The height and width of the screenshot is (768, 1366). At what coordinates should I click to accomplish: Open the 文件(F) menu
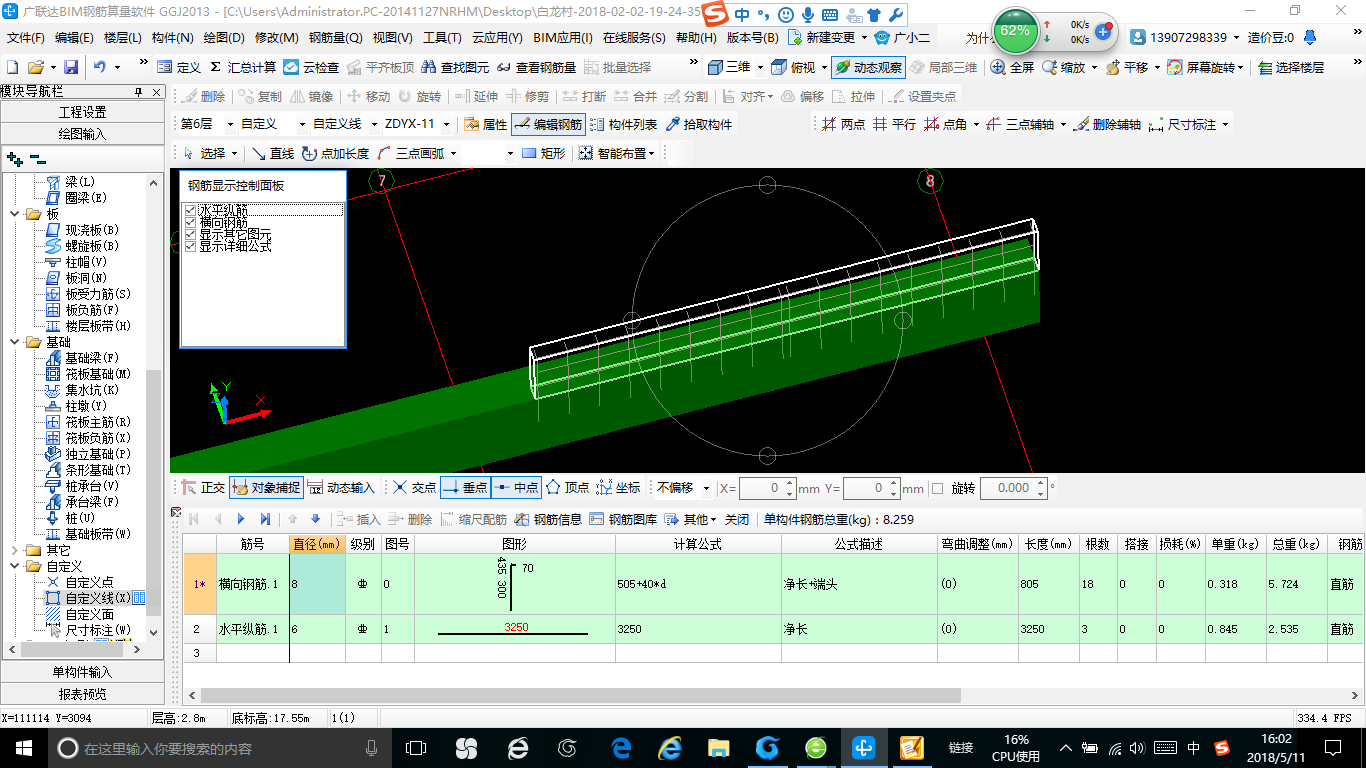(26, 38)
